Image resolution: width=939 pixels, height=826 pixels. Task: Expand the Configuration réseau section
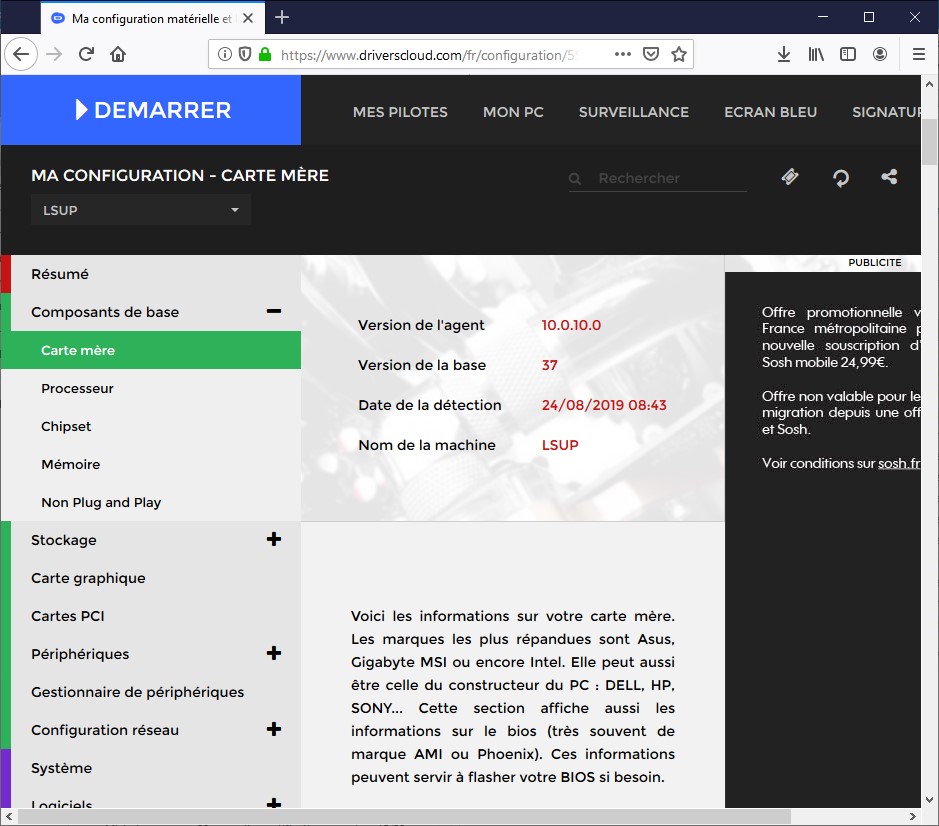(273, 730)
